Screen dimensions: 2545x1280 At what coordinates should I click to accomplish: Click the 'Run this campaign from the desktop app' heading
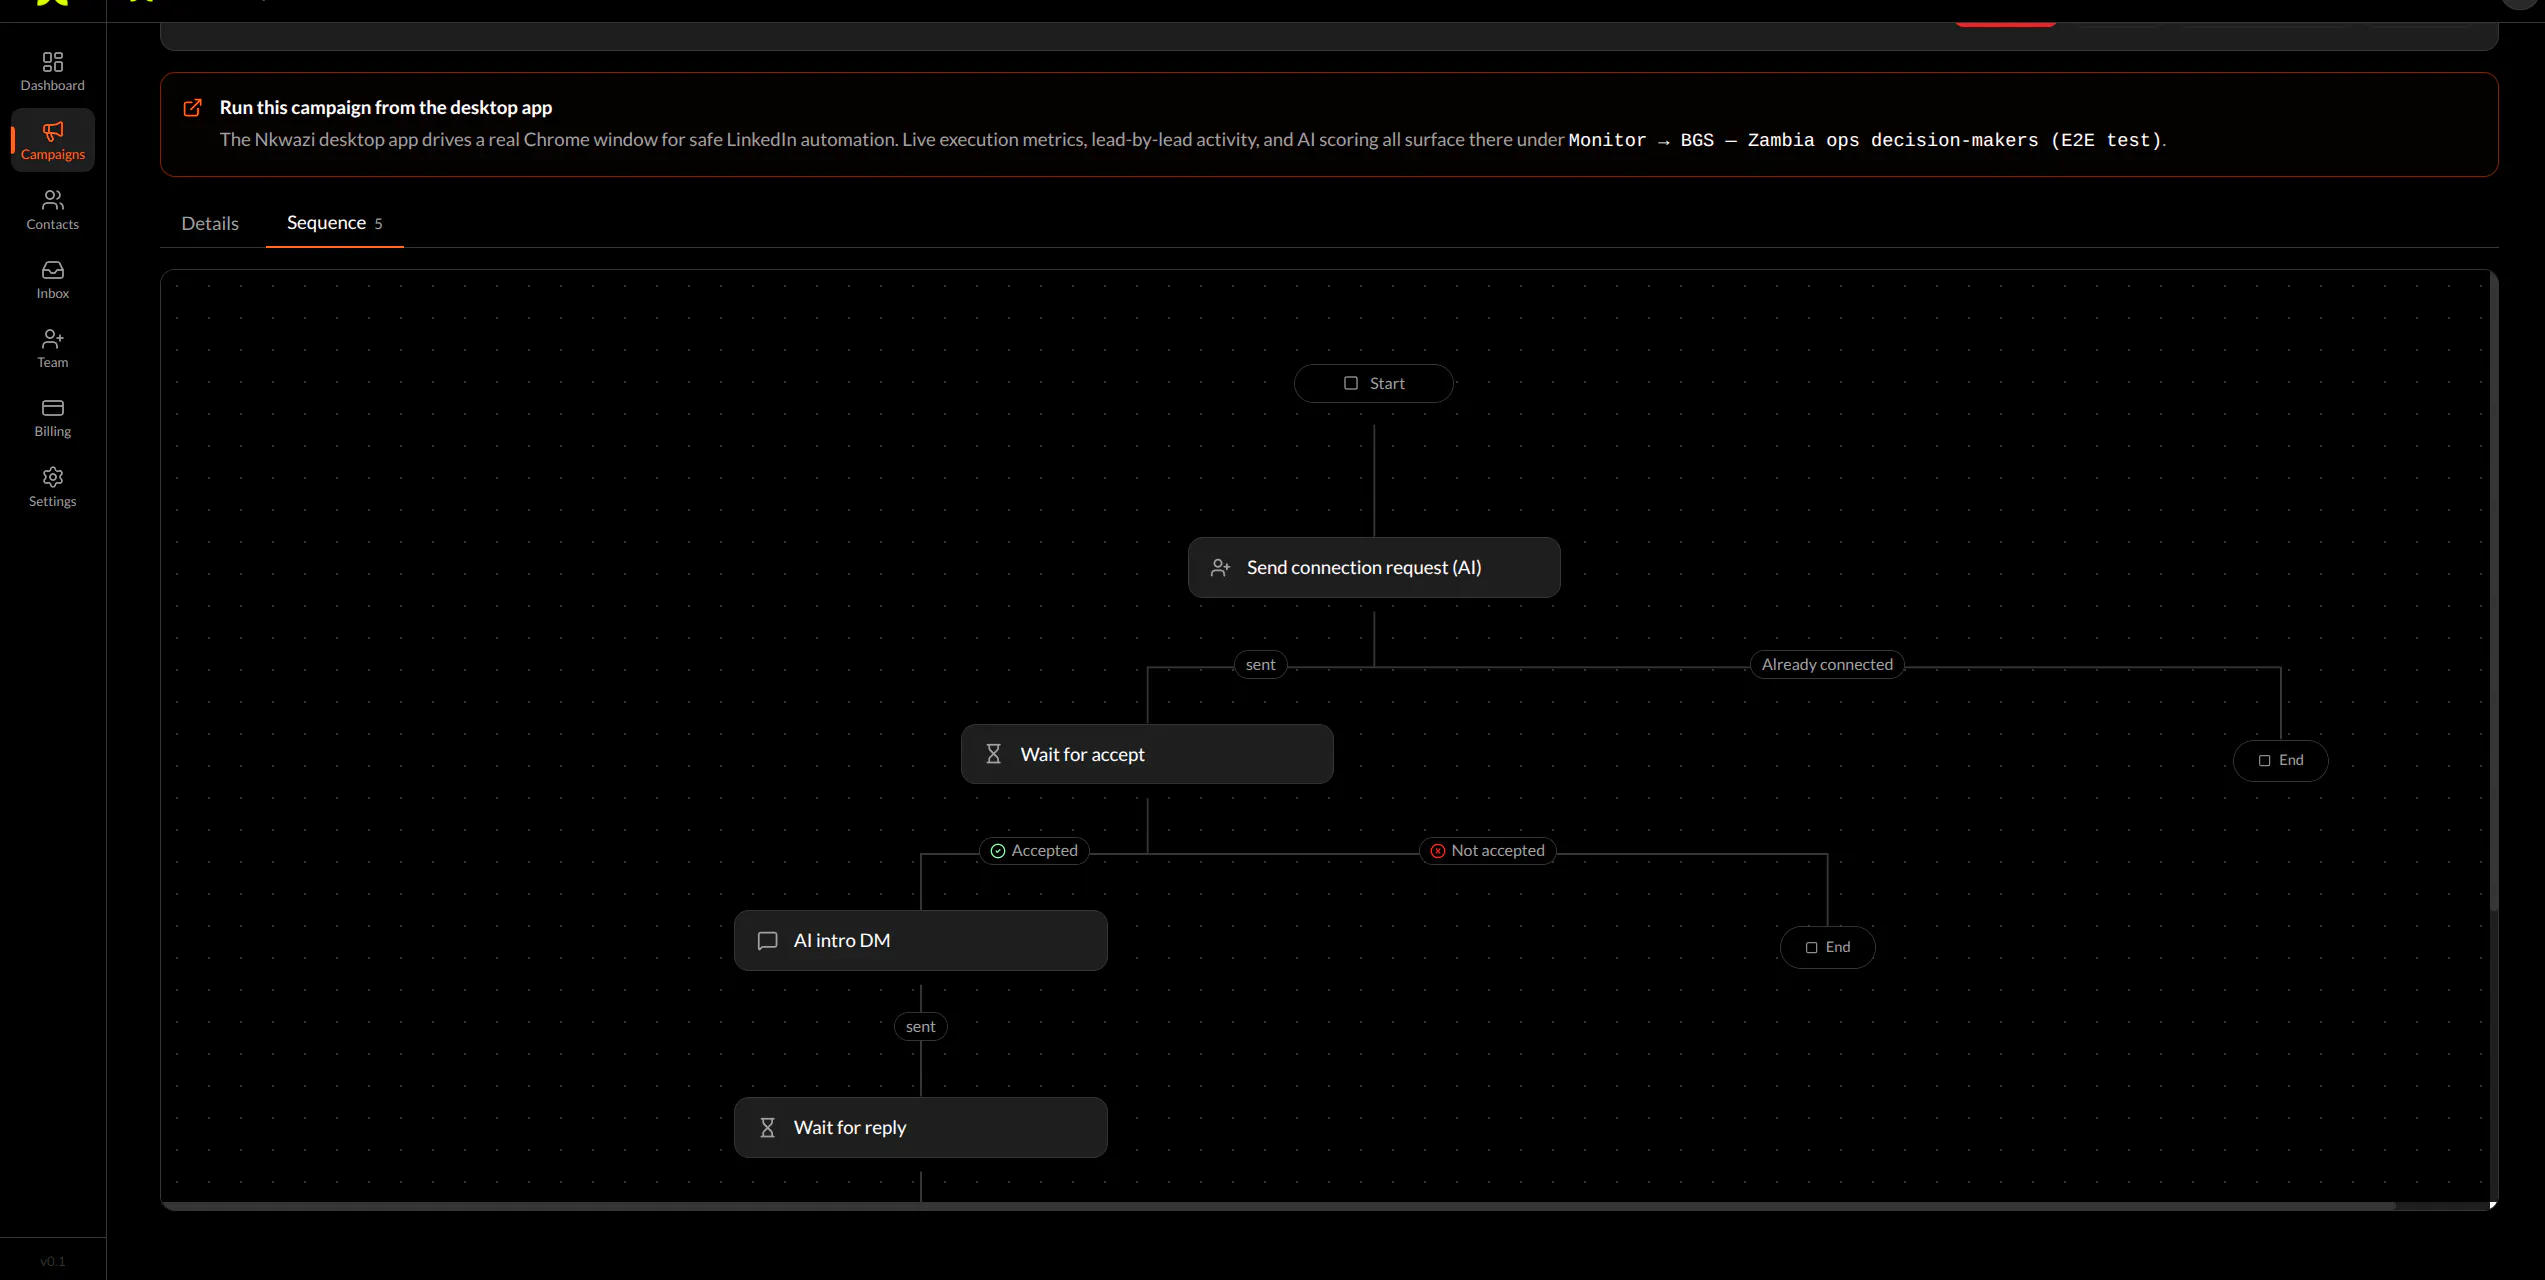tap(386, 108)
